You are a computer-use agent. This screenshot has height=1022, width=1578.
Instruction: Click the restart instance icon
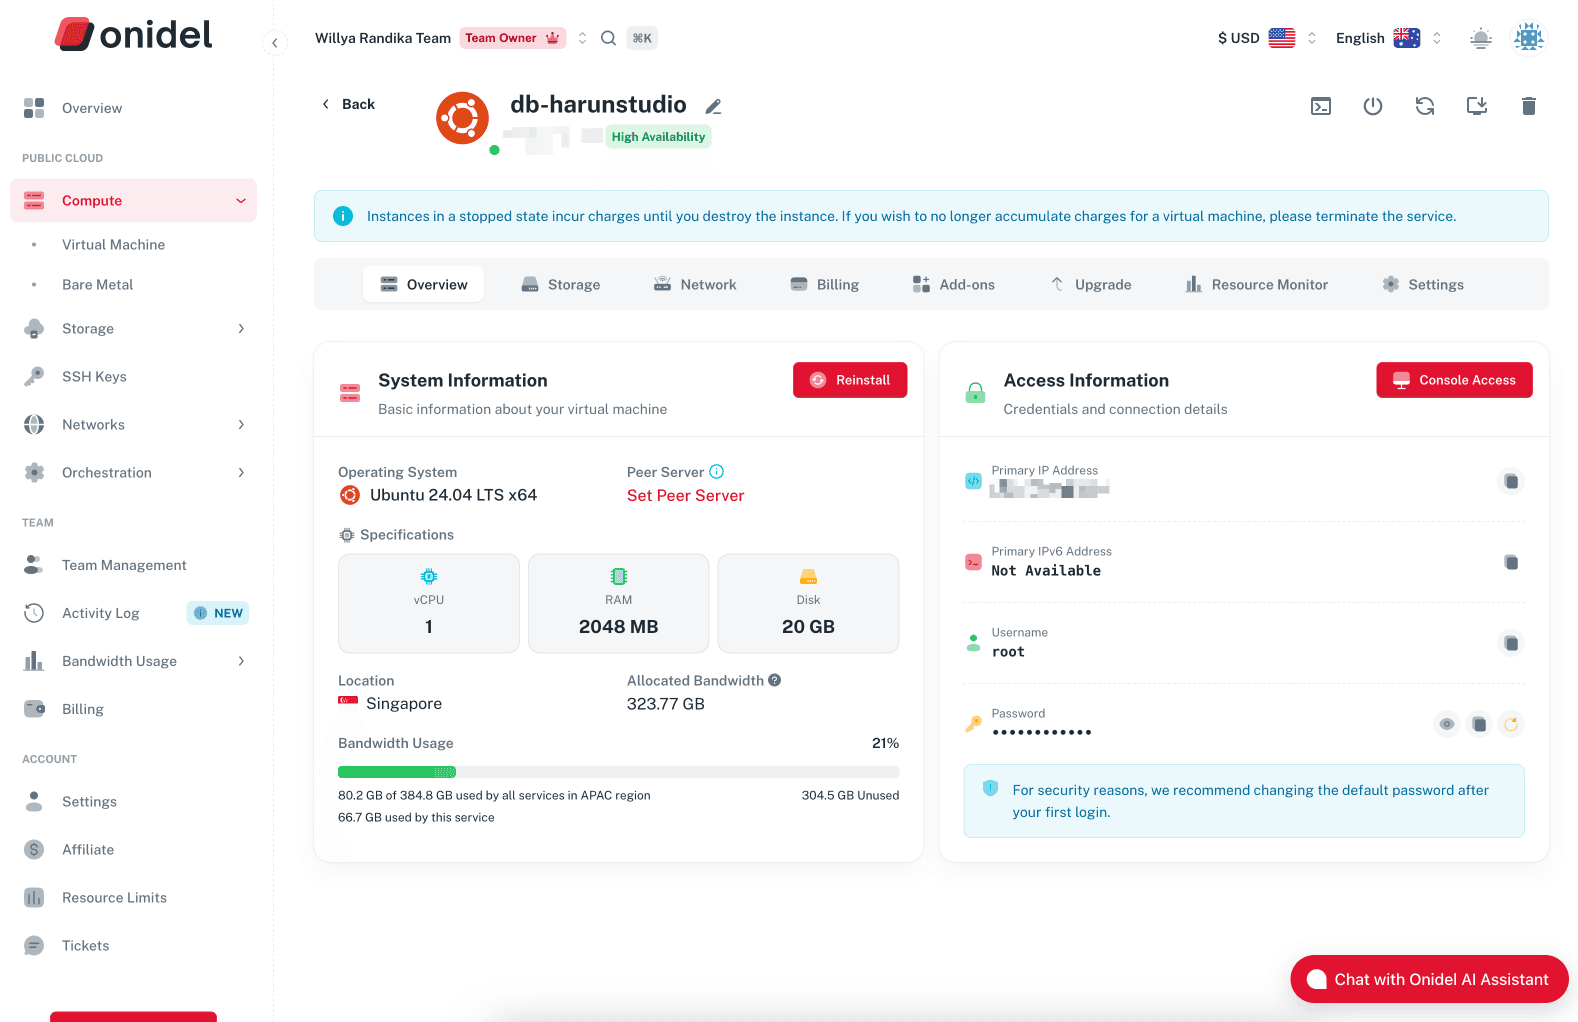pyautogui.click(x=1425, y=106)
